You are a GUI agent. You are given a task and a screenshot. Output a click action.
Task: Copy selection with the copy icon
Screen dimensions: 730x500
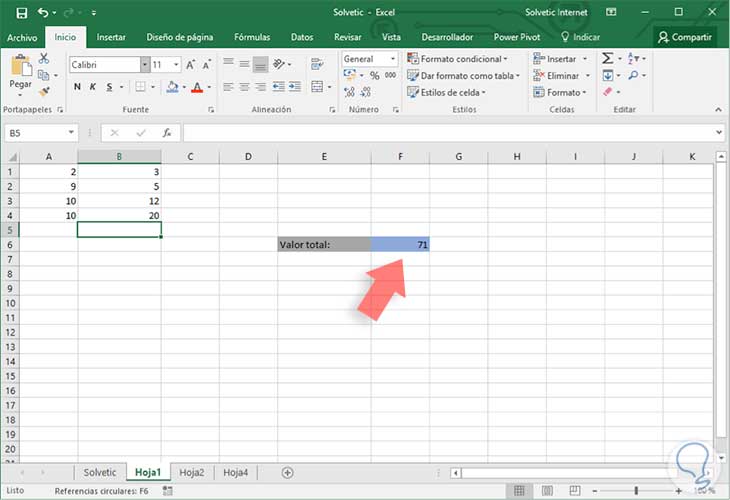(x=44, y=75)
